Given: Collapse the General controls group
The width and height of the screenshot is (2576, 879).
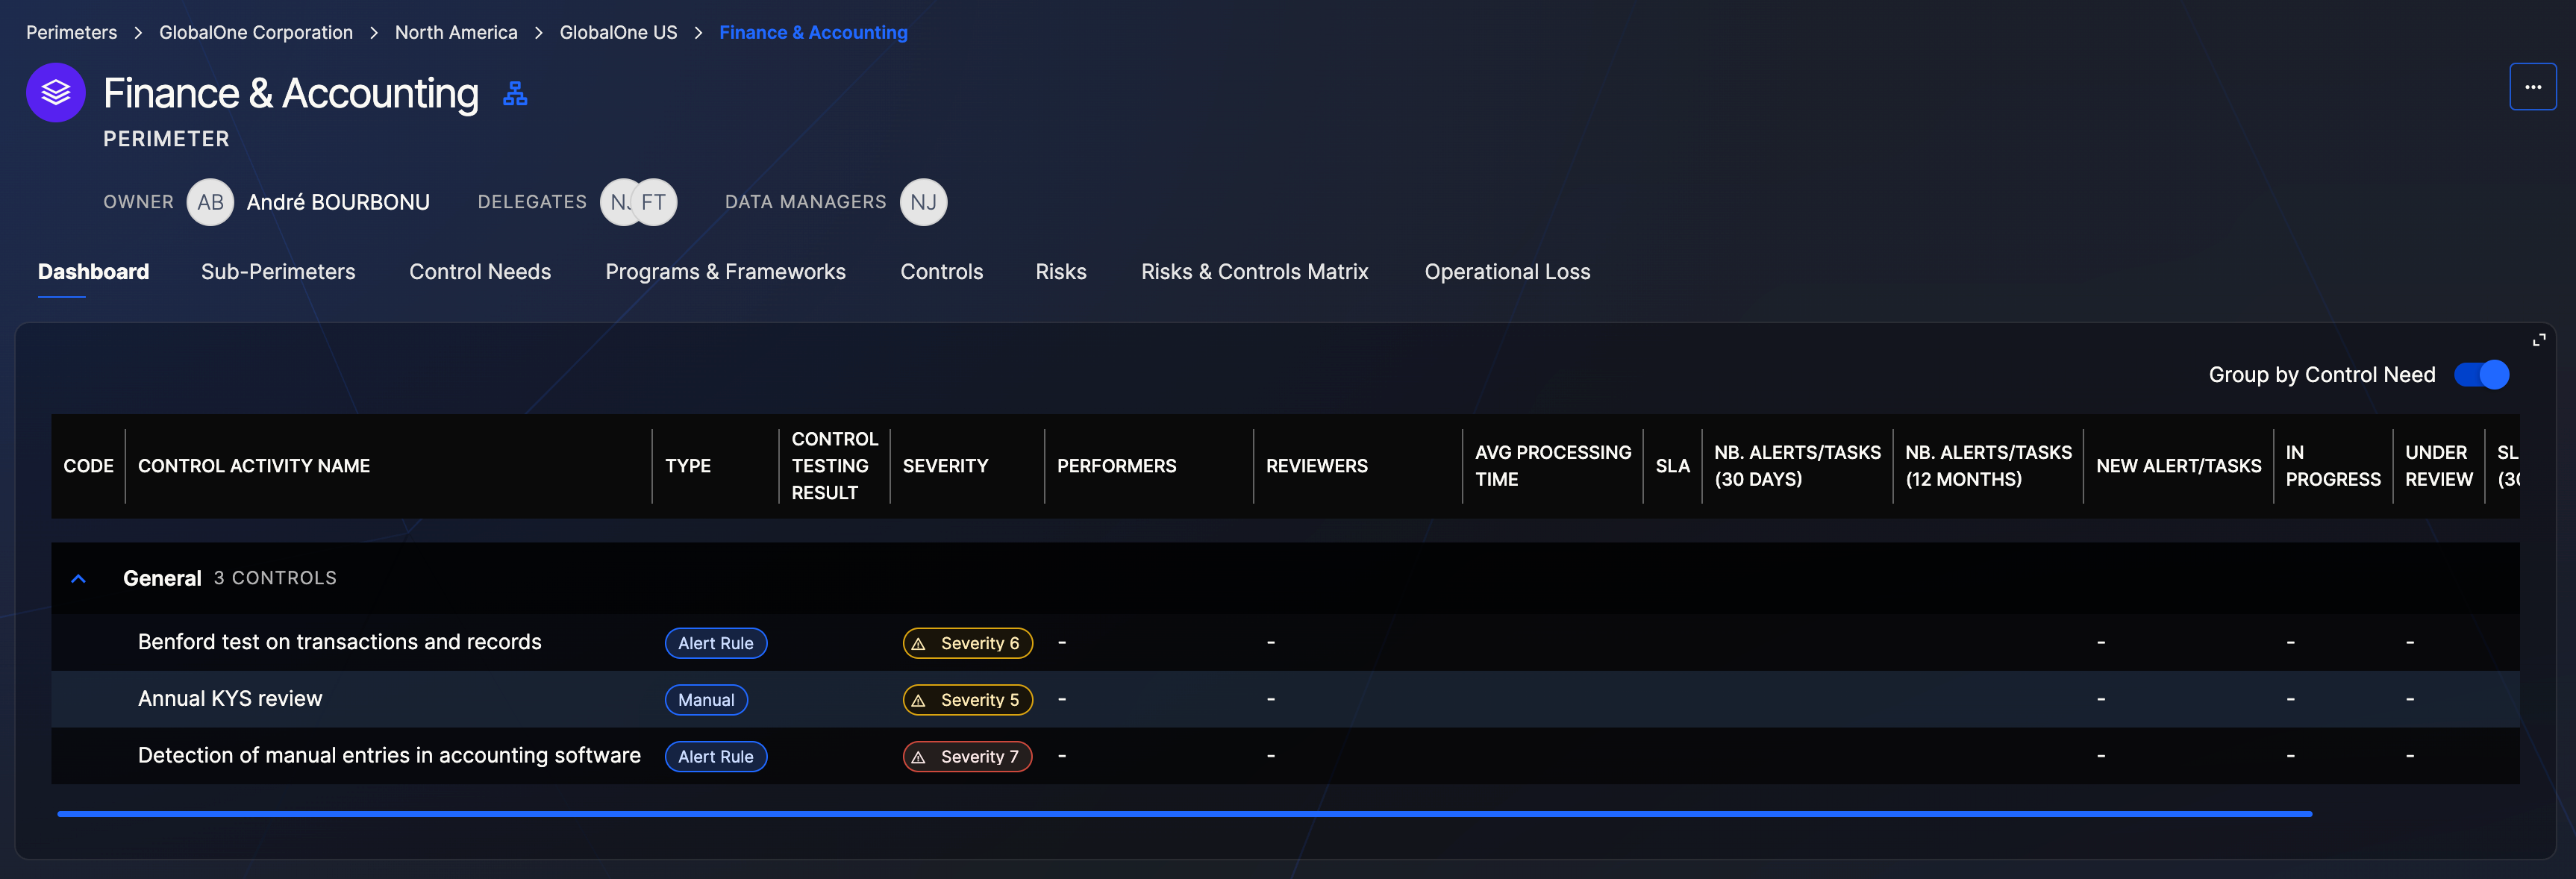Looking at the screenshot, I should point(78,578).
